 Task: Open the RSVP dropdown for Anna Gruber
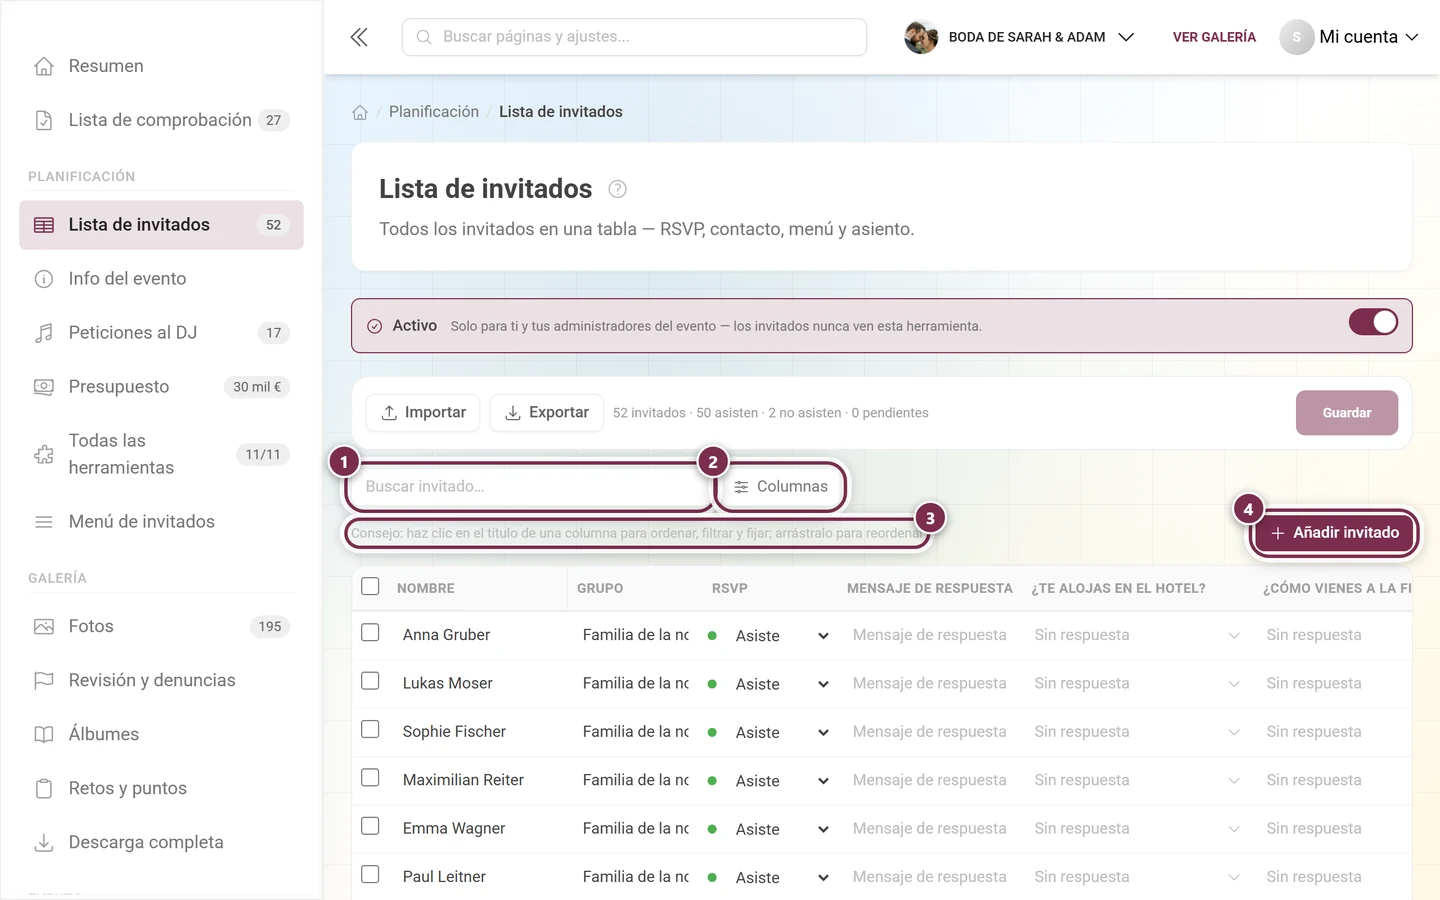tap(768, 636)
